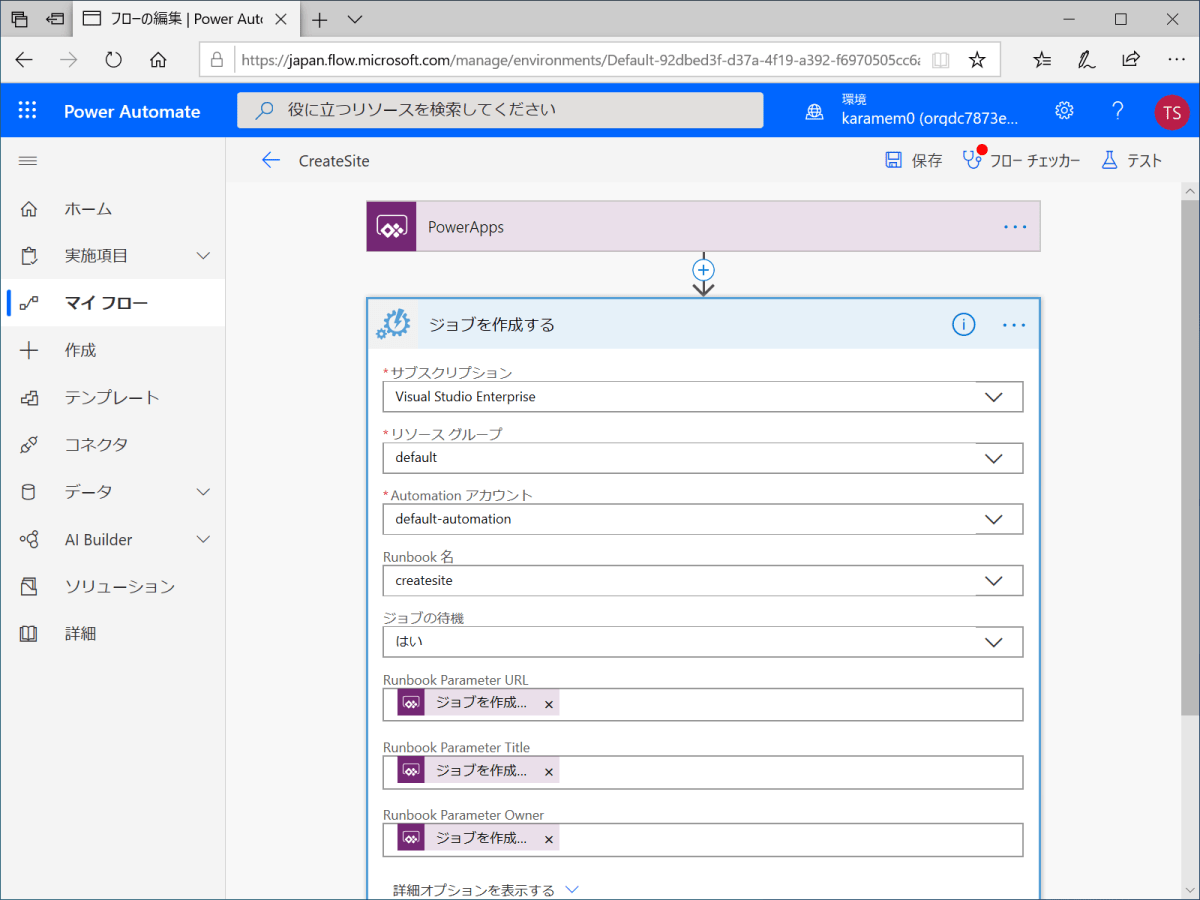This screenshot has width=1200, height=900.
Task: Open the TS account avatar
Action: click(x=1171, y=112)
